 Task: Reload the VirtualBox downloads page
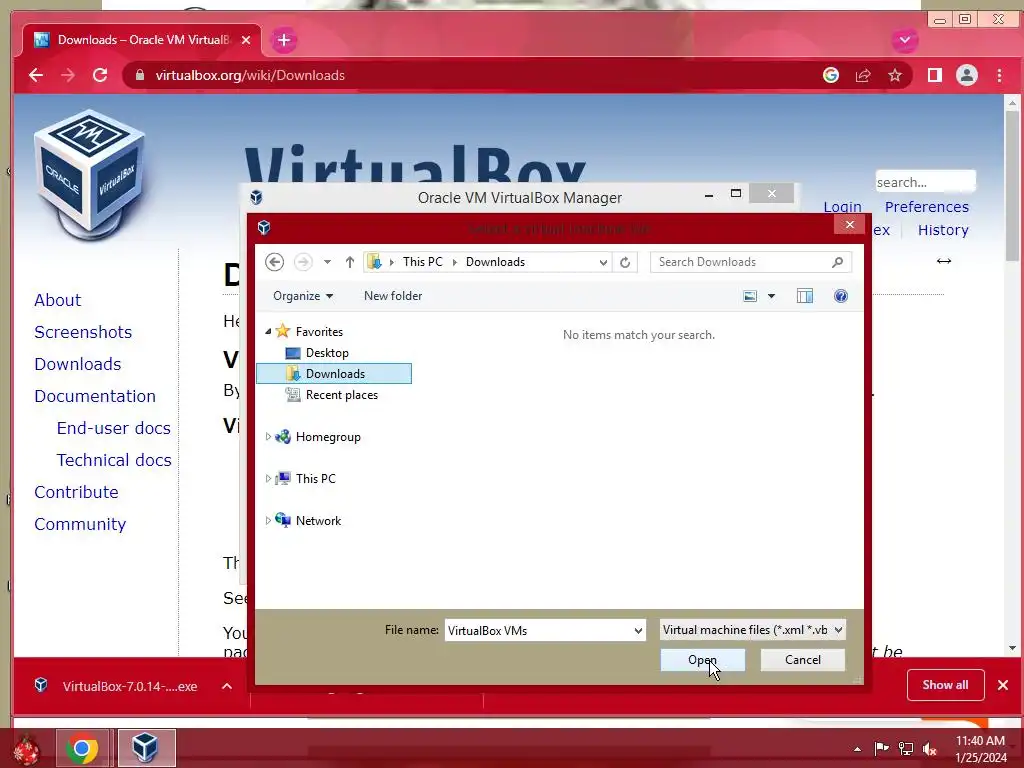tap(100, 75)
